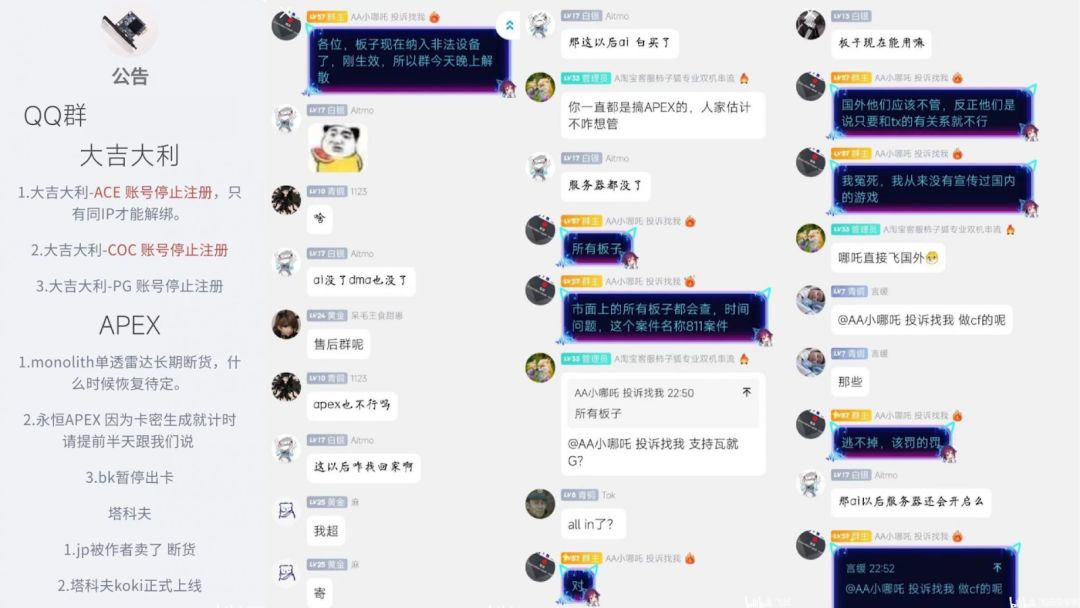Click the 哪吒直接飞国外 message with emoji

tap(888, 258)
